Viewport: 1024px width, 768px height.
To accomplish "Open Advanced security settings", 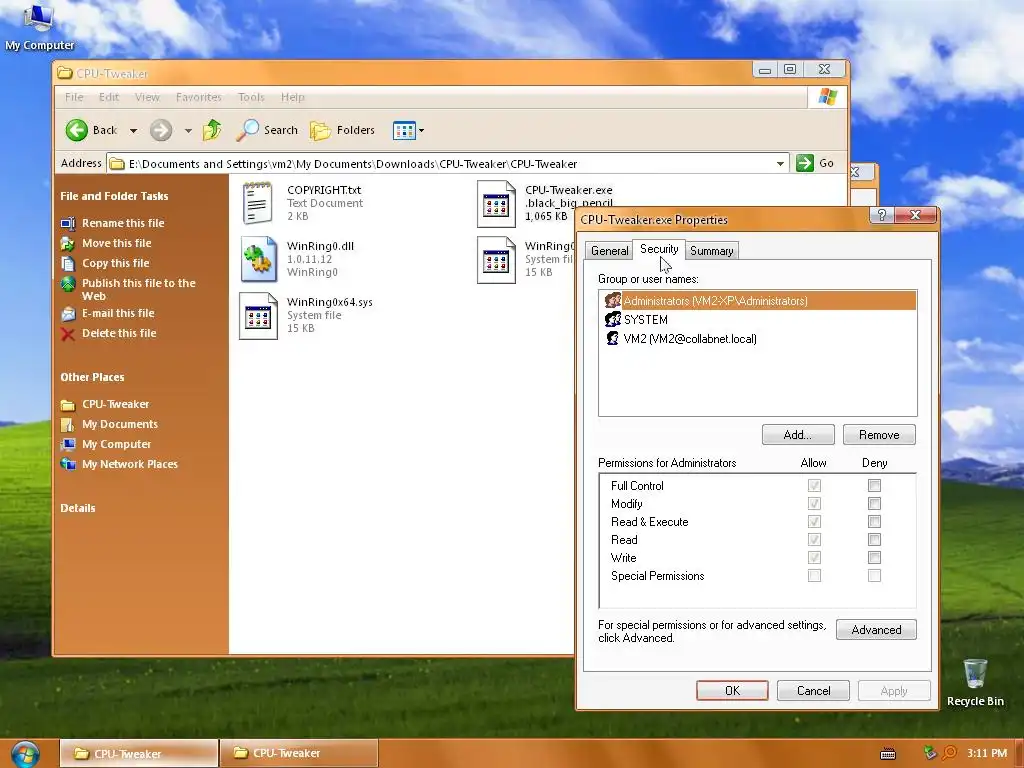I will pos(876,630).
